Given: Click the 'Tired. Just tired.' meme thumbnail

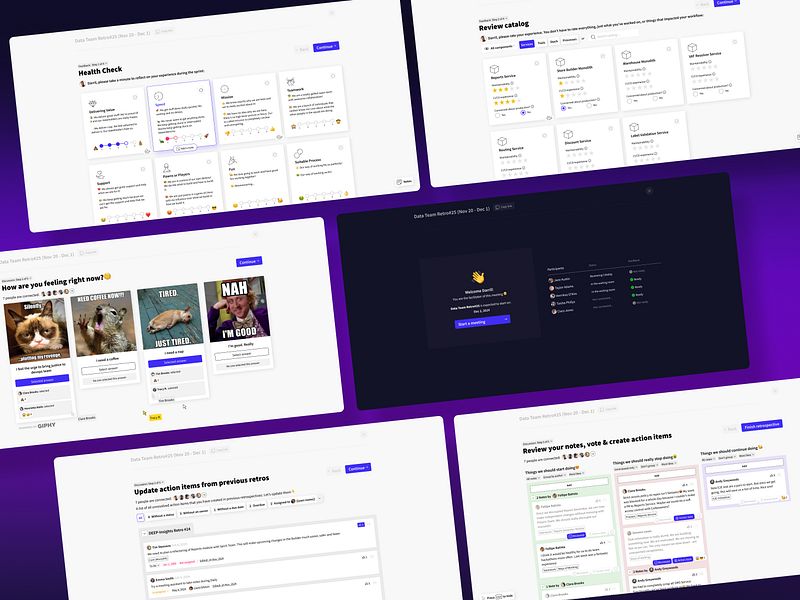Looking at the screenshot, I should coord(170,316).
